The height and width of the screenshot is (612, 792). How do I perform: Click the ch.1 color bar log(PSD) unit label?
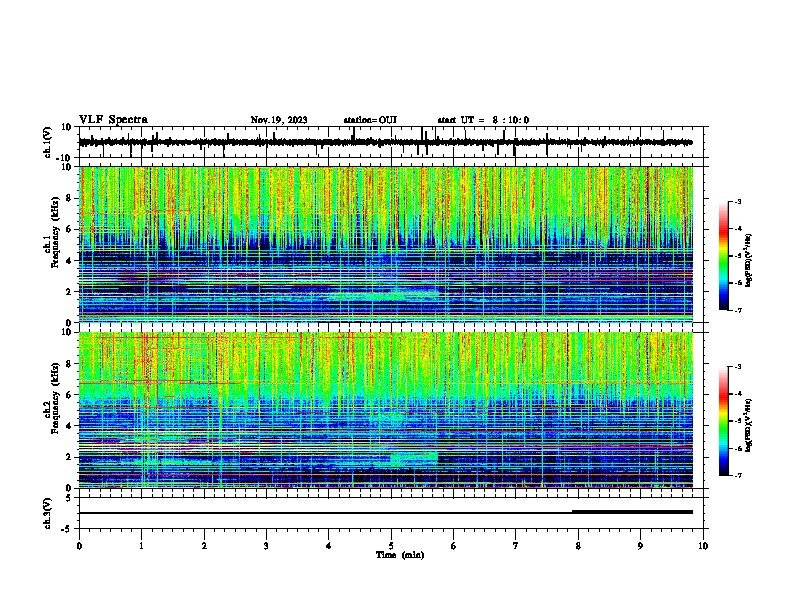click(x=748, y=261)
